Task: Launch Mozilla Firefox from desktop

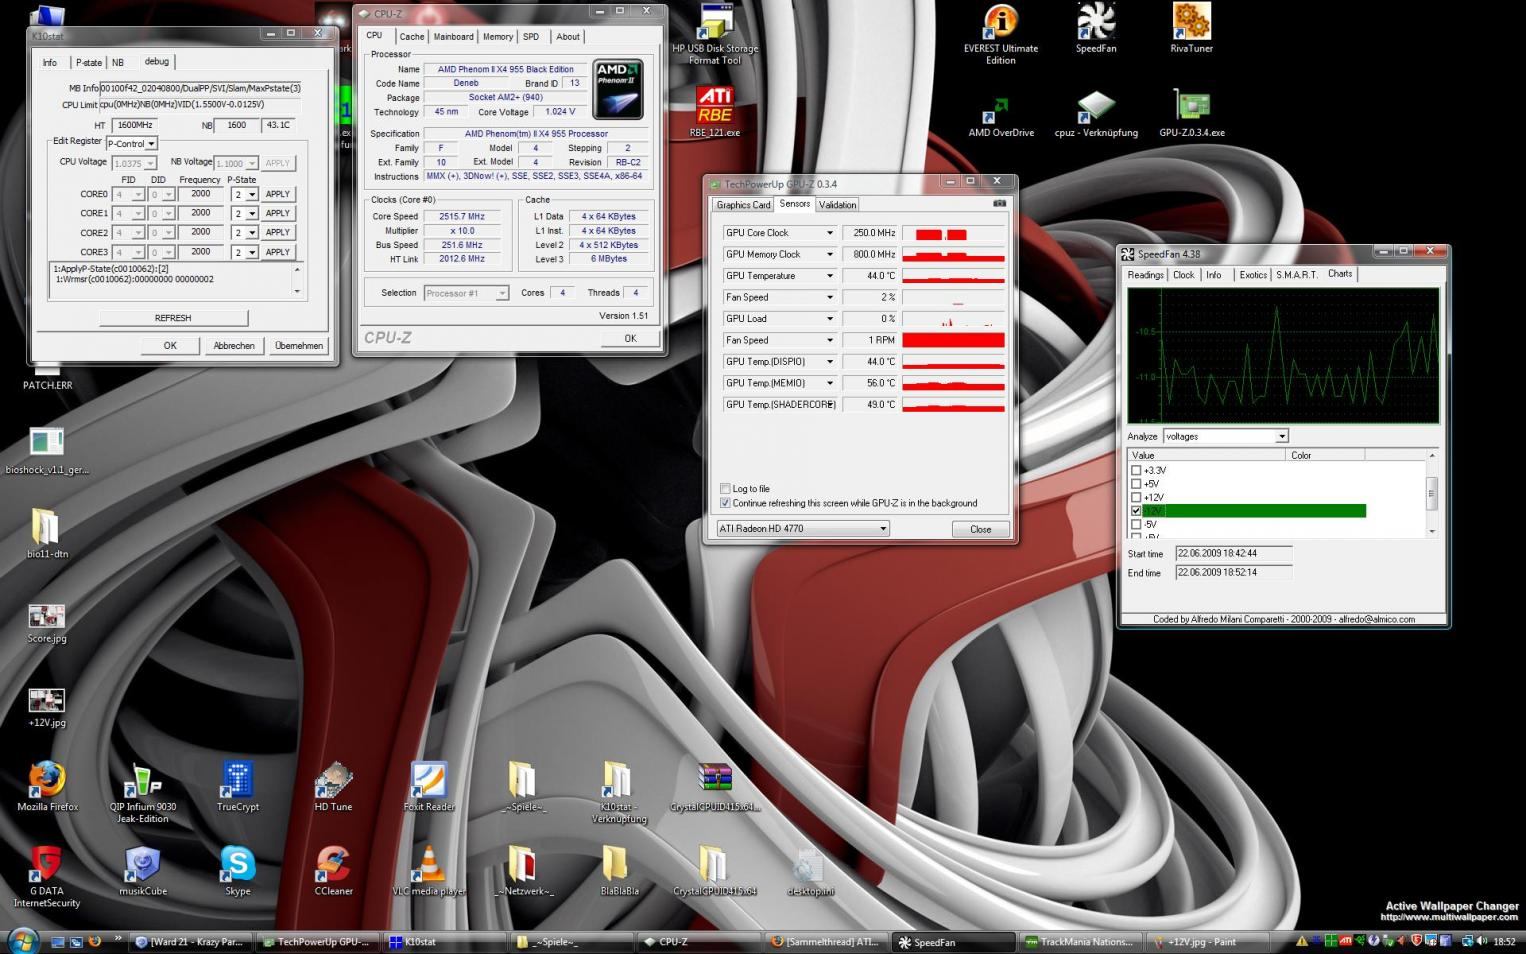Action: pyautogui.click(x=47, y=787)
